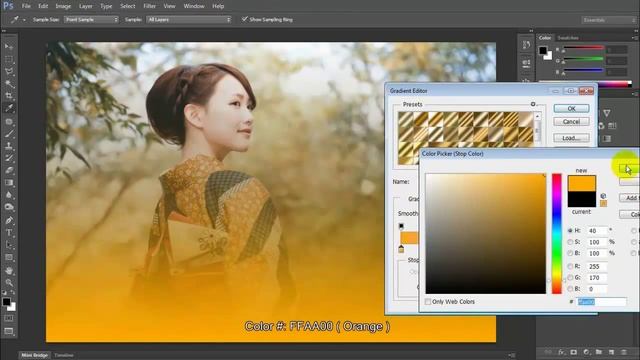This screenshot has height=360, width=640.
Task: Select the Gradient tool
Action: pyautogui.click(x=9, y=182)
